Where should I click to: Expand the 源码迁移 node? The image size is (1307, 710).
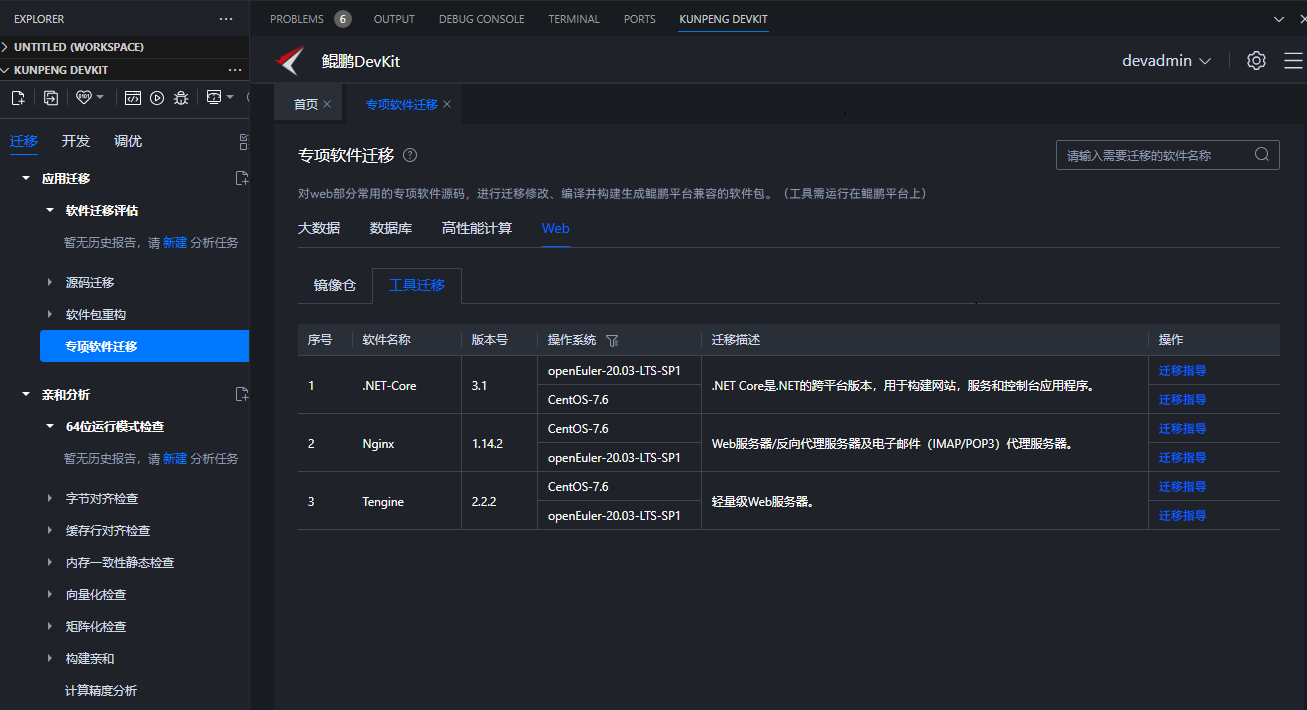50,282
